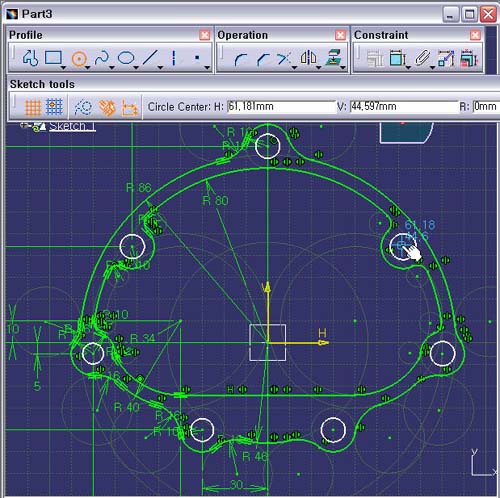Viewport: 500px width, 498px height.
Task: Activate the Circle tool
Action: click(x=79, y=59)
